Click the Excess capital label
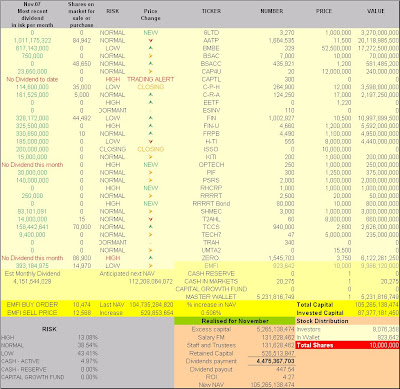 [211, 329]
